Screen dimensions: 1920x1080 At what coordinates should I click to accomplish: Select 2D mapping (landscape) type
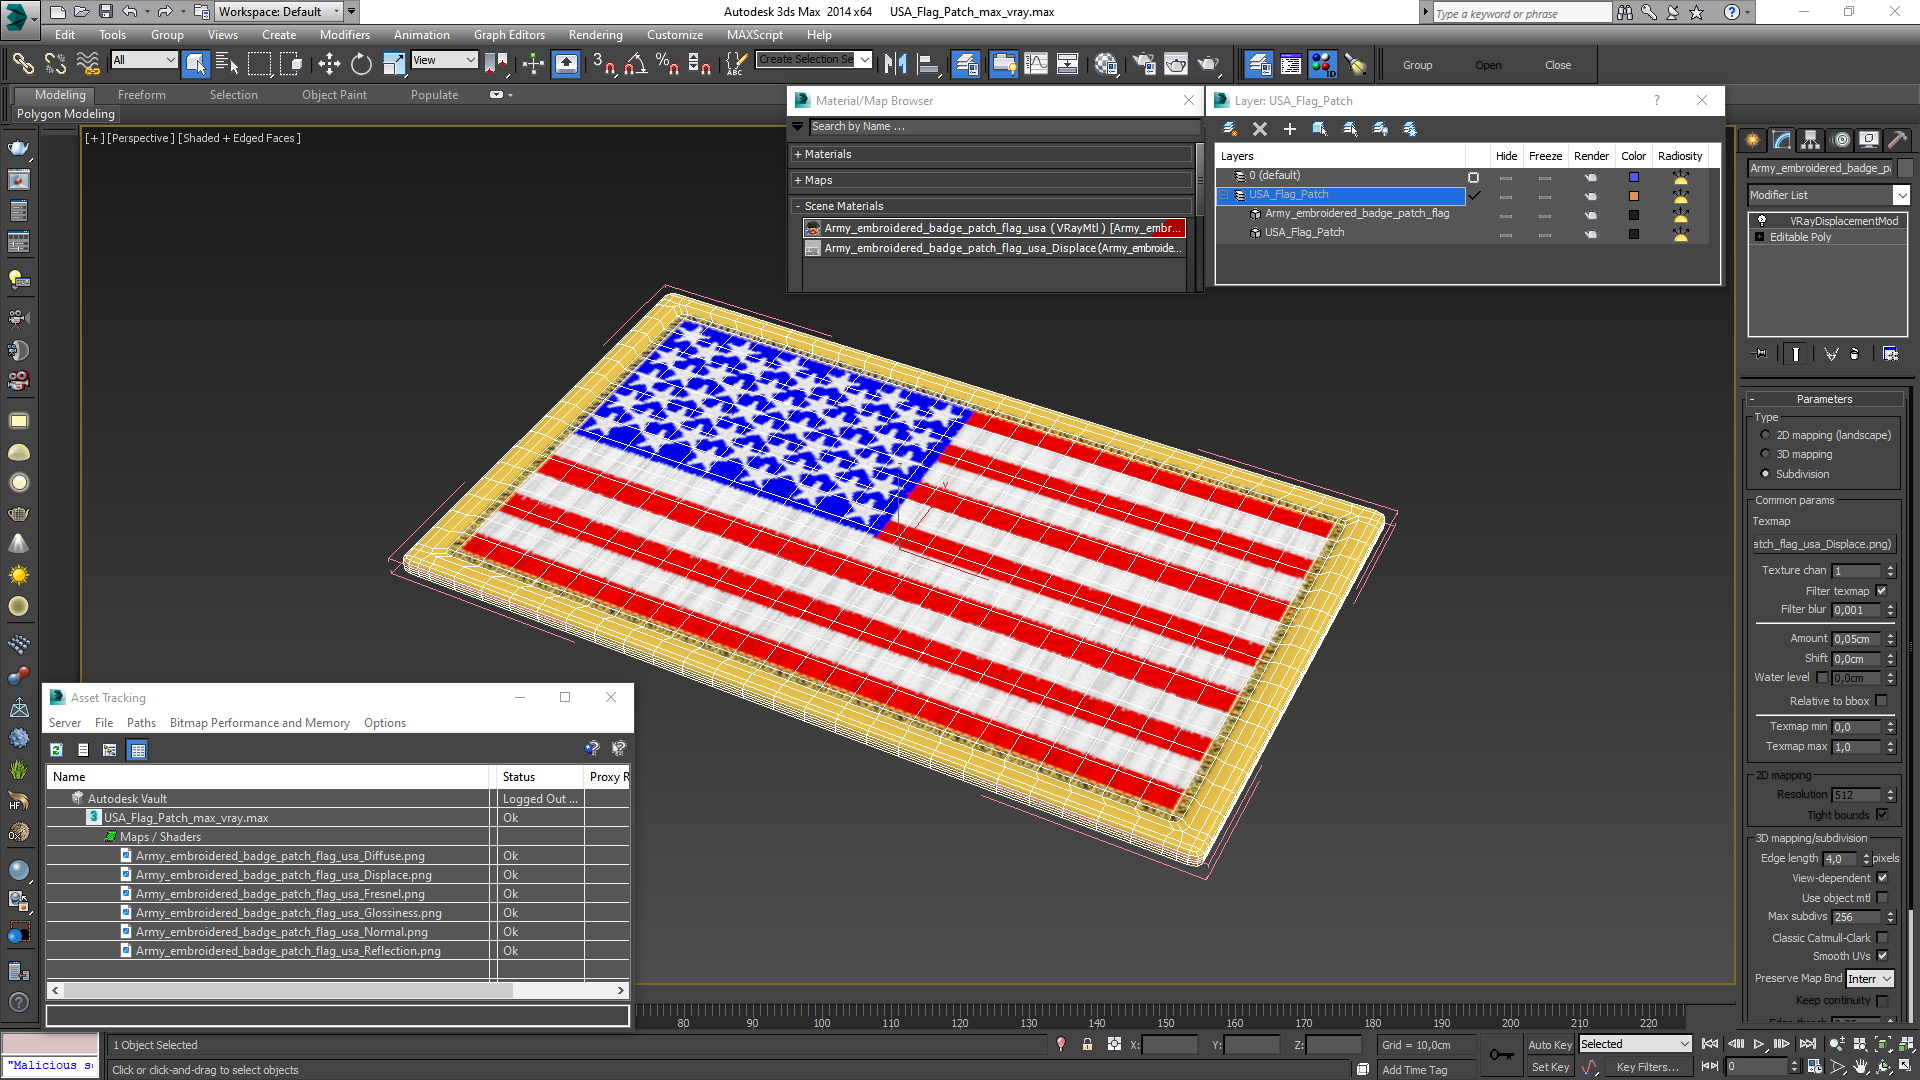[x=1765, y=435]
